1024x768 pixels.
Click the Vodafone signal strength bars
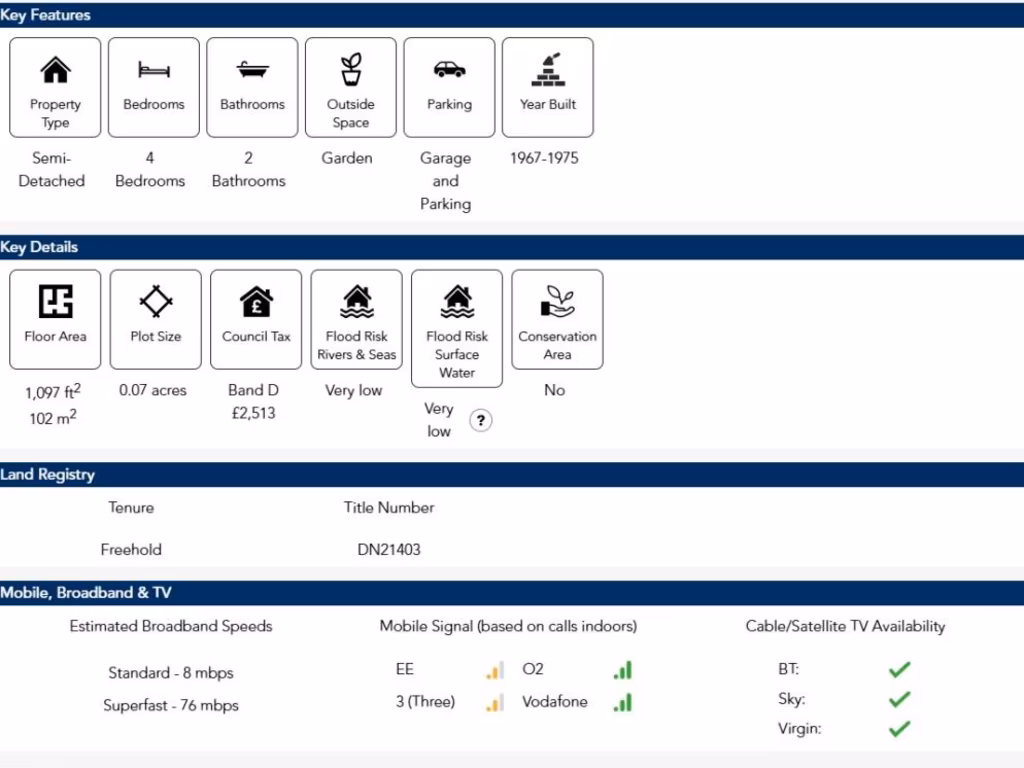(623, 702)
